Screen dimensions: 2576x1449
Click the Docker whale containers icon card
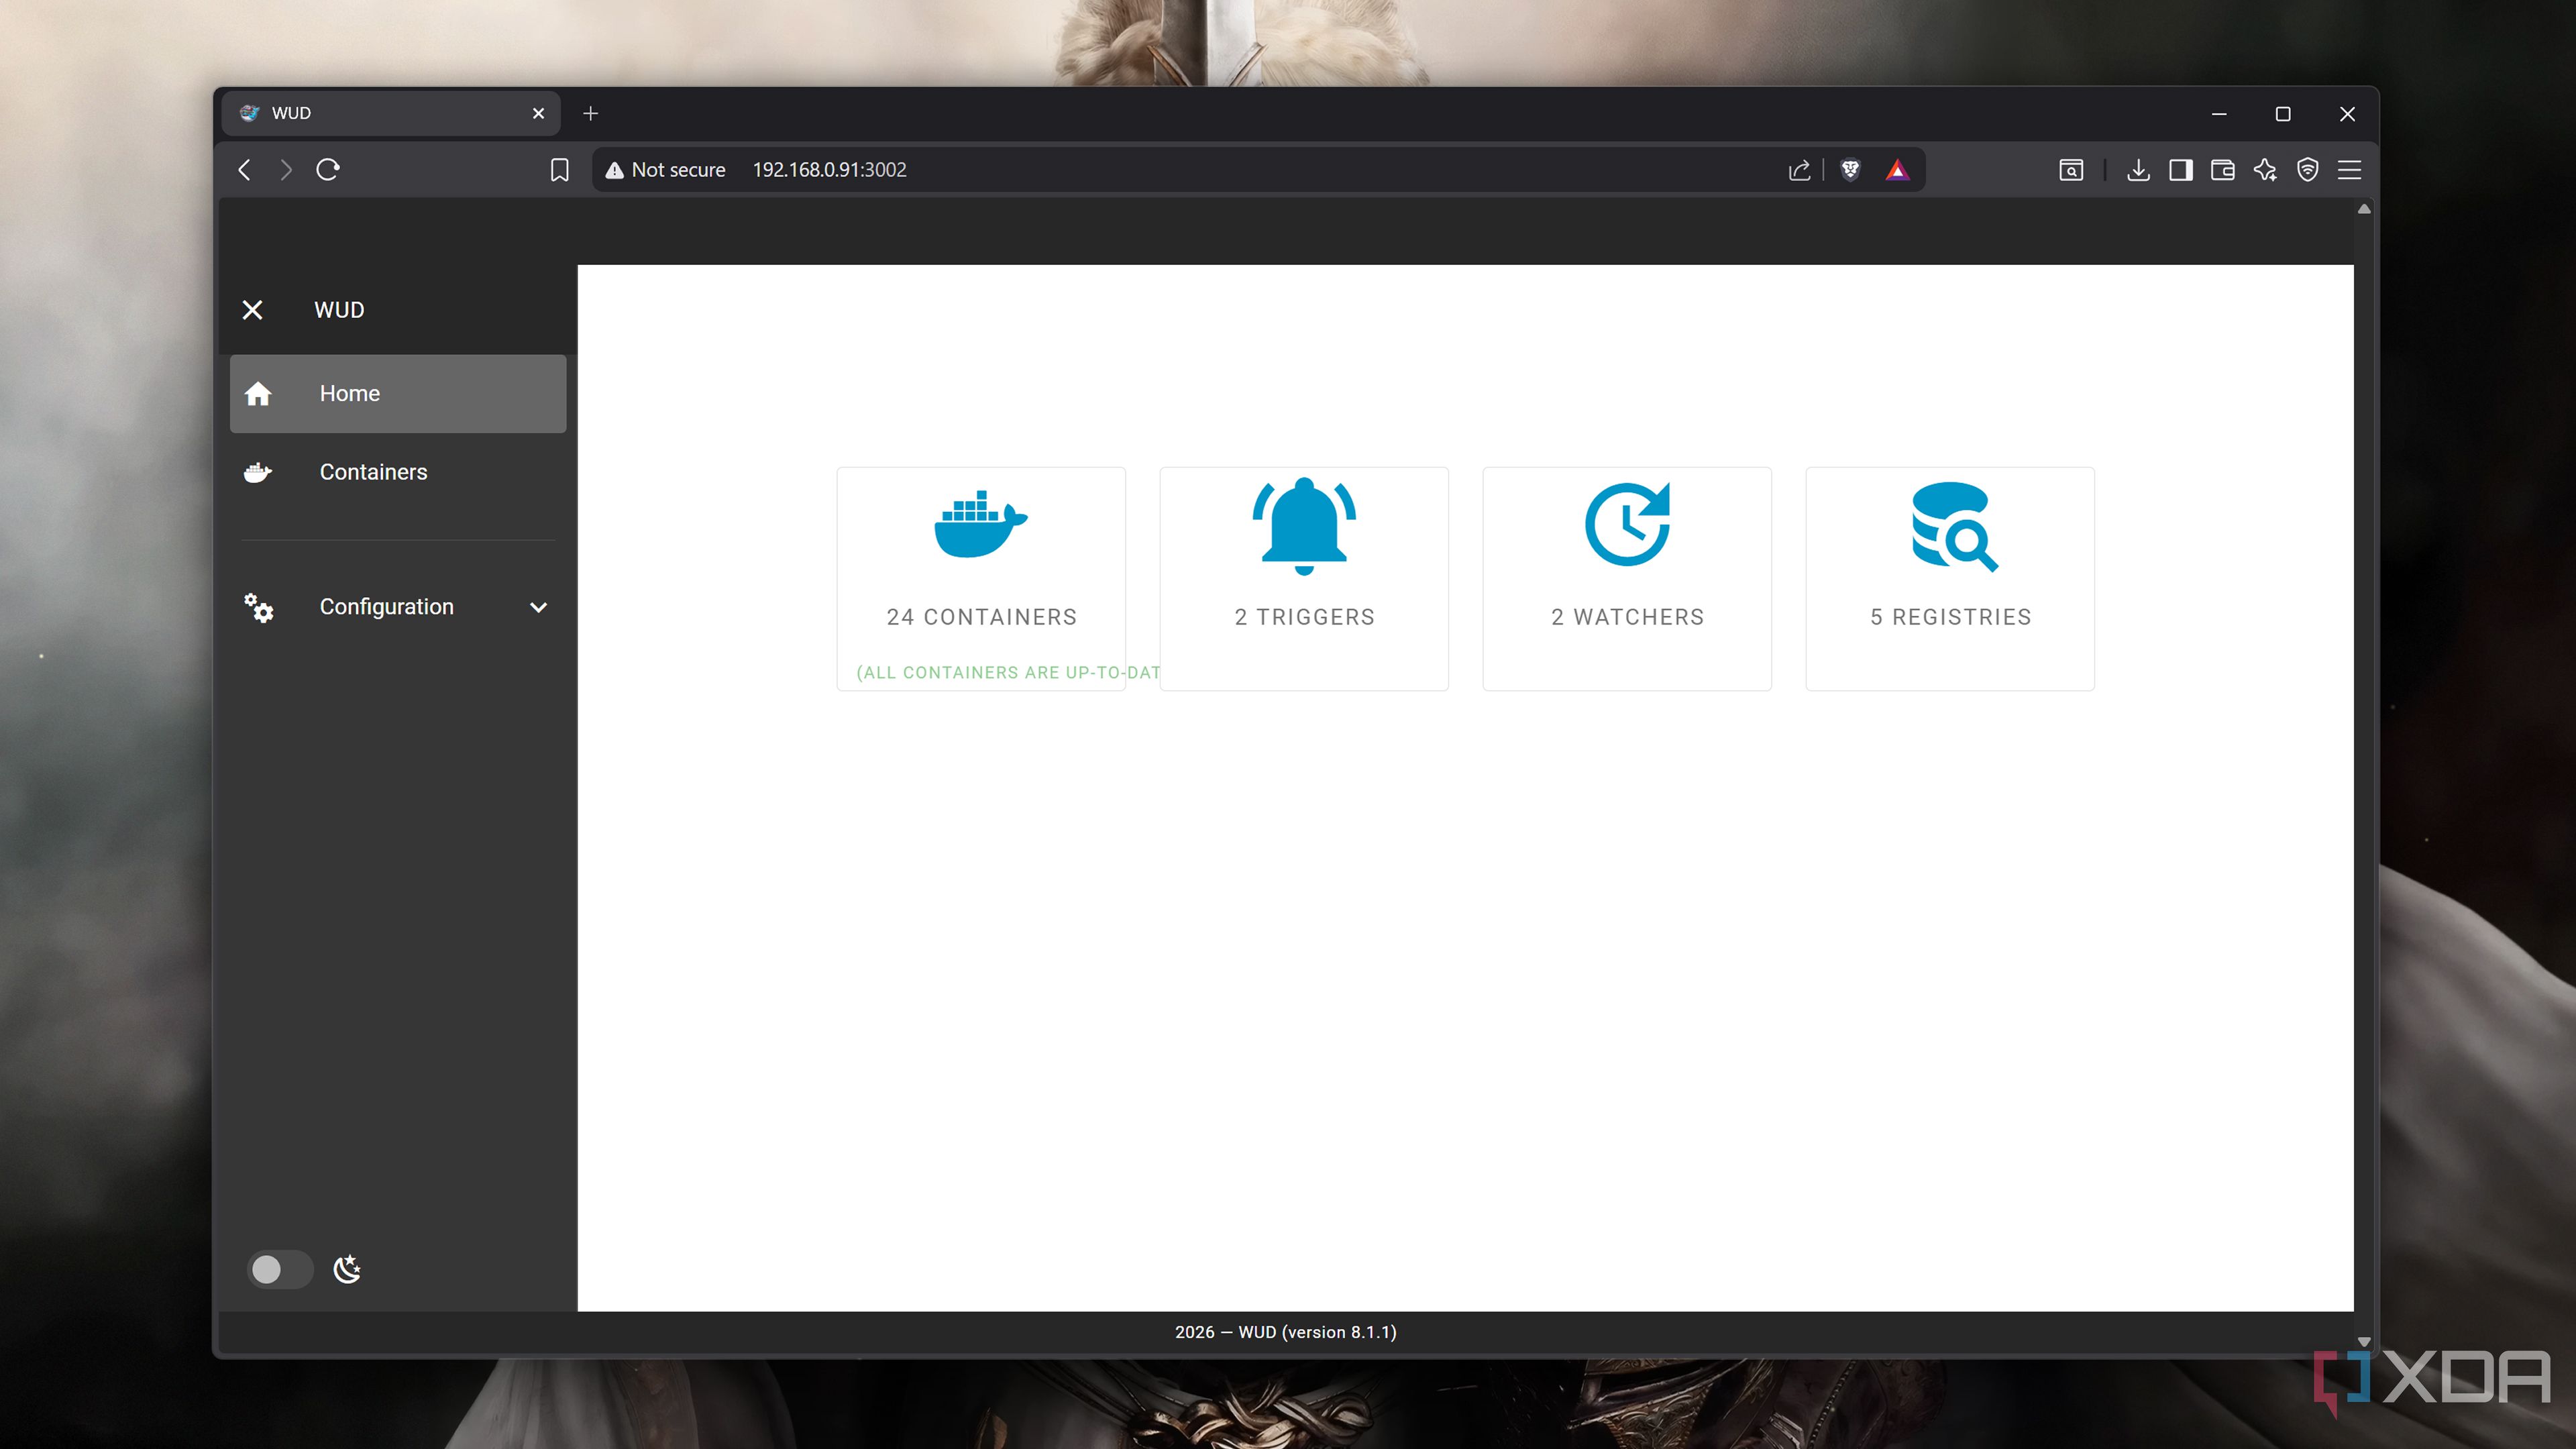click(980, 524)
